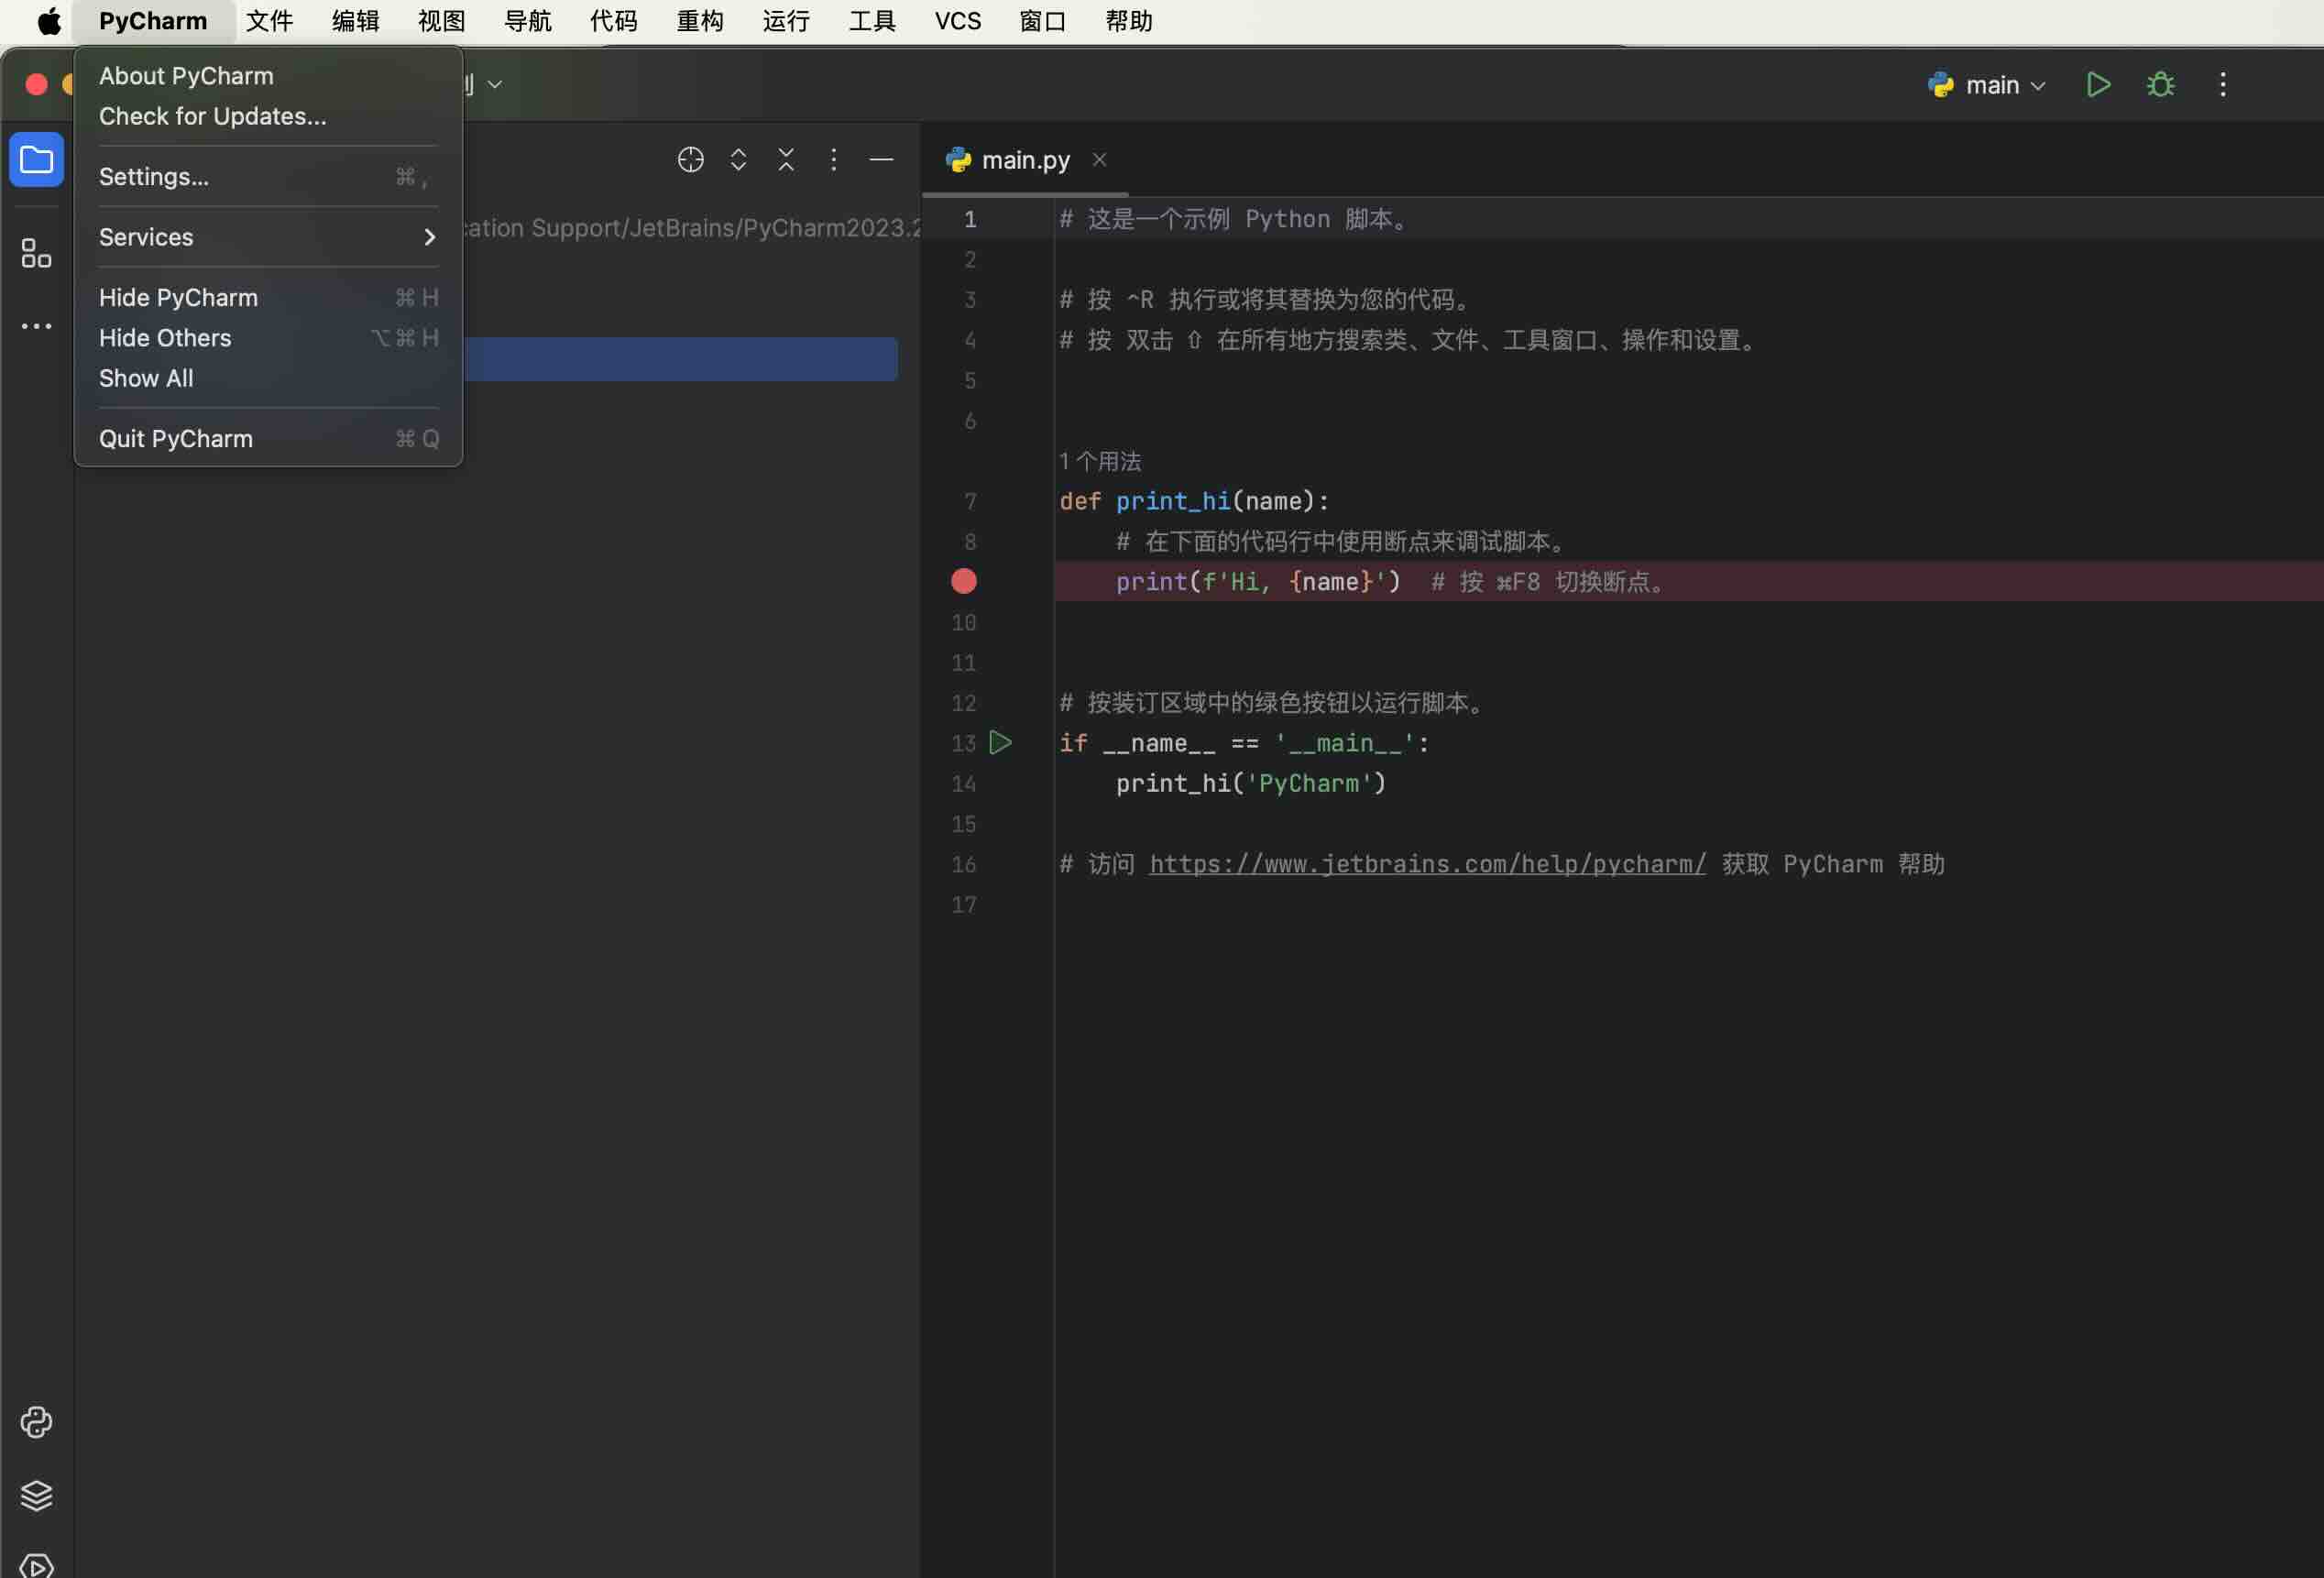The height and width of the screenshot is (1578, 2324).
Task: Click the green run gutter arrow on line 13
Action: [1000, 742]
